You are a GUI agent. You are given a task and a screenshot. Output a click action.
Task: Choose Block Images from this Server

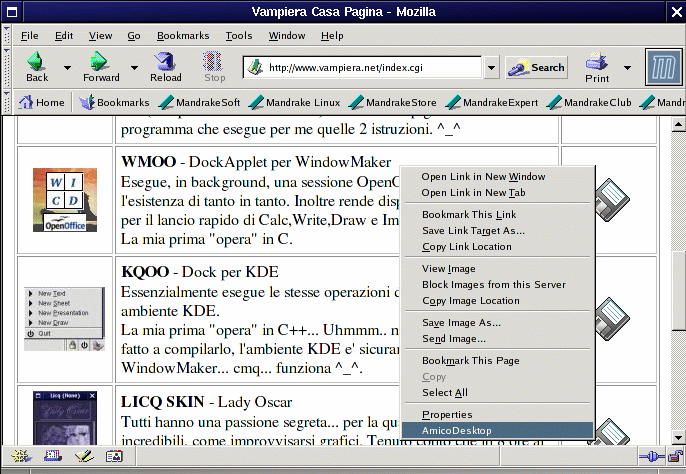[497, 284]
